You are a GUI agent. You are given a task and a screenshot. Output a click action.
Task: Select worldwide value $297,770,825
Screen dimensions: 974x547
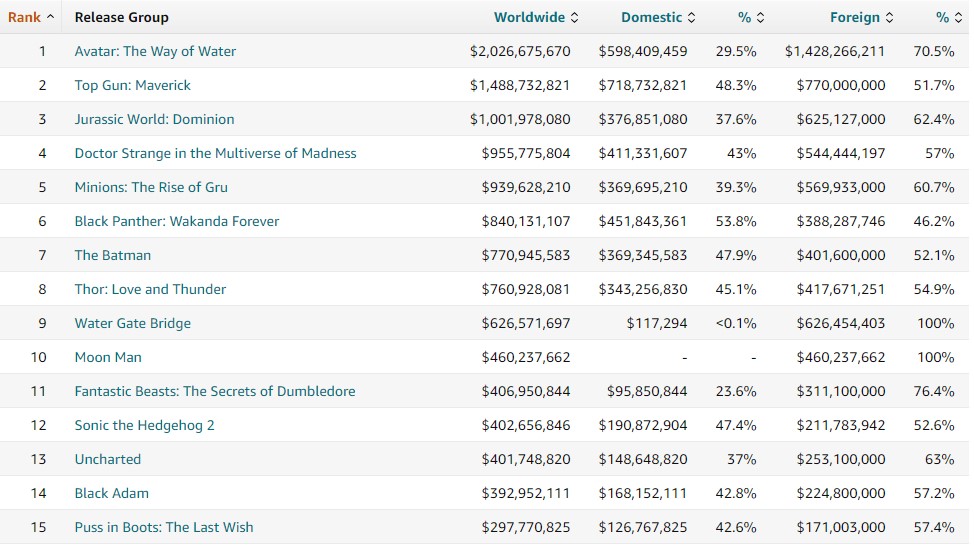click(526, 527)
